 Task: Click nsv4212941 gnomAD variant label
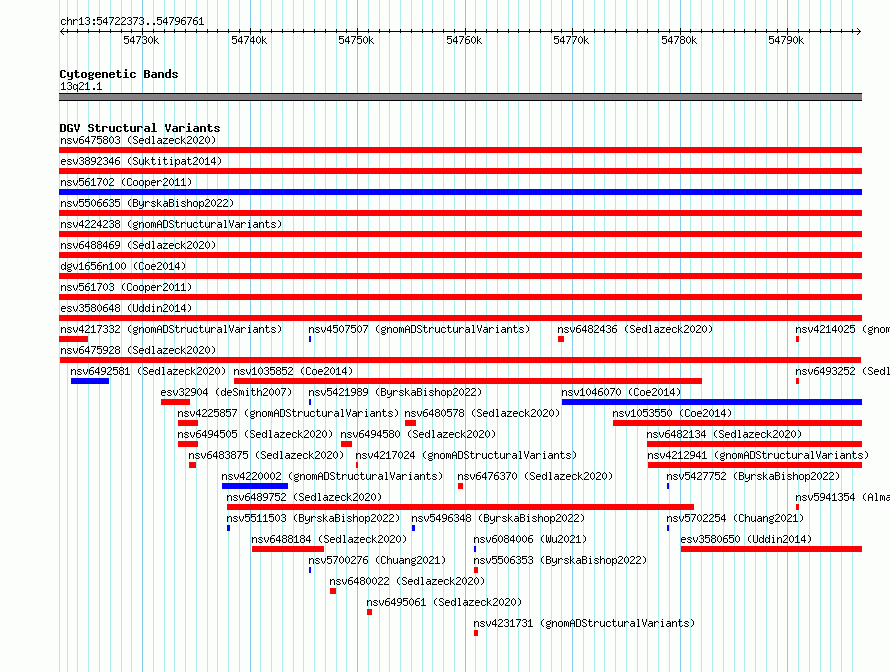758,455
